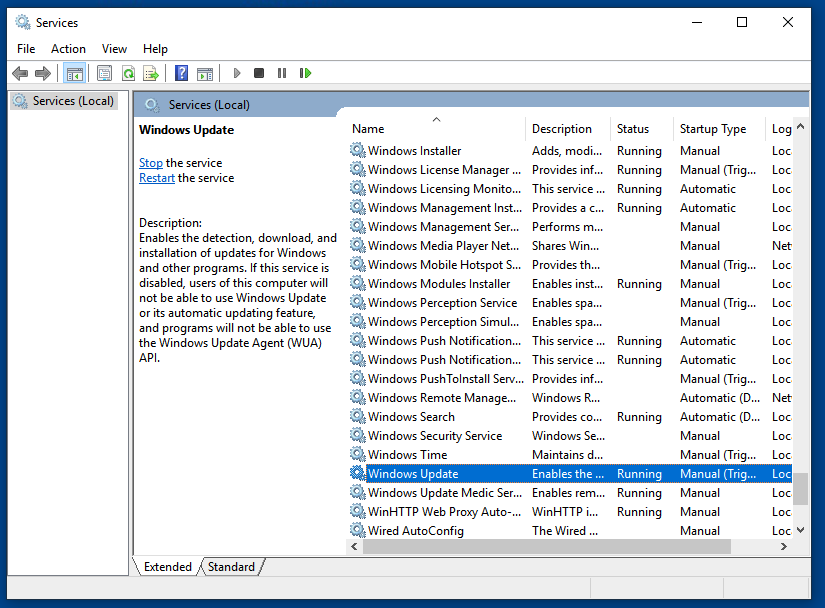Open the Action menu
The image size is (825, 608).
[68, 48]
